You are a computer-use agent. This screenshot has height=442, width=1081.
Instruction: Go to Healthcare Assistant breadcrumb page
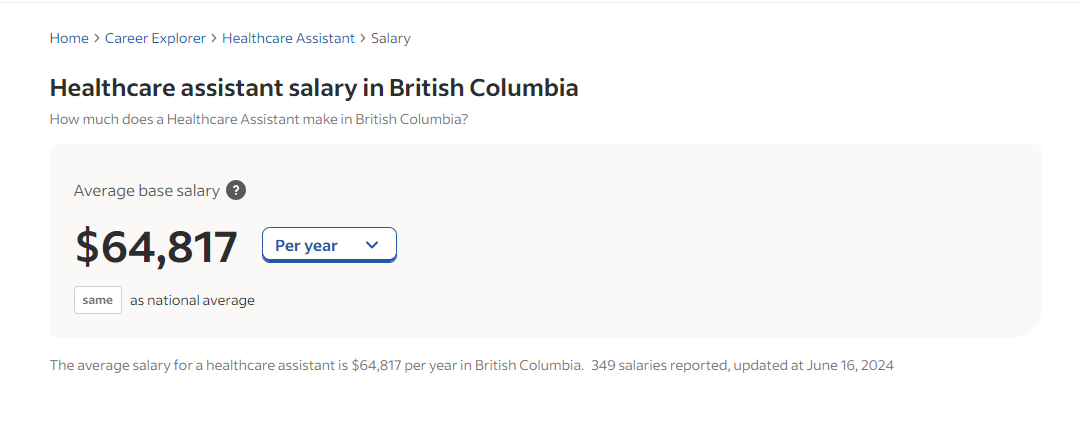(x=288, y=38)
